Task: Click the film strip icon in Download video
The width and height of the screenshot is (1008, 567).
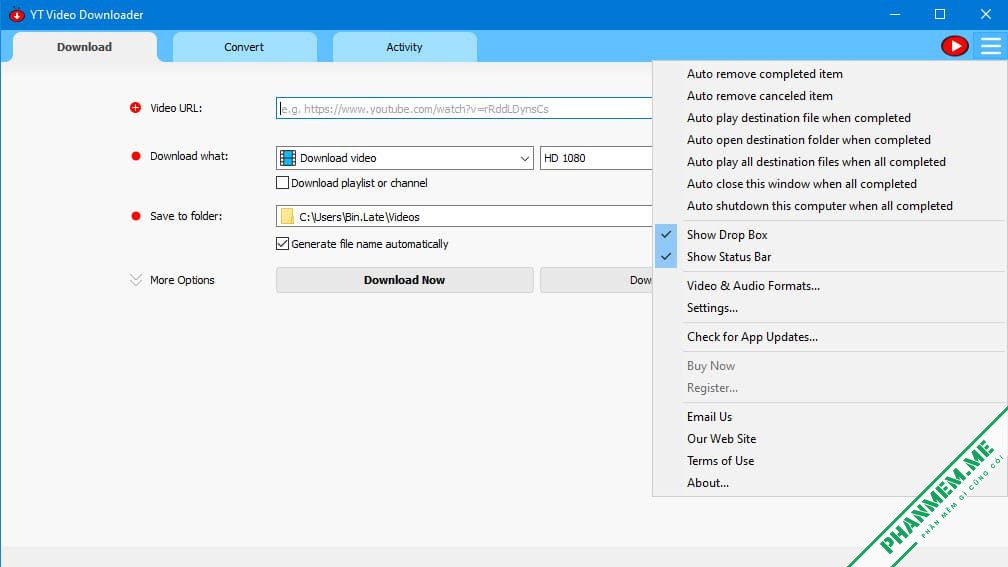Action: click(x=288, y=158)
